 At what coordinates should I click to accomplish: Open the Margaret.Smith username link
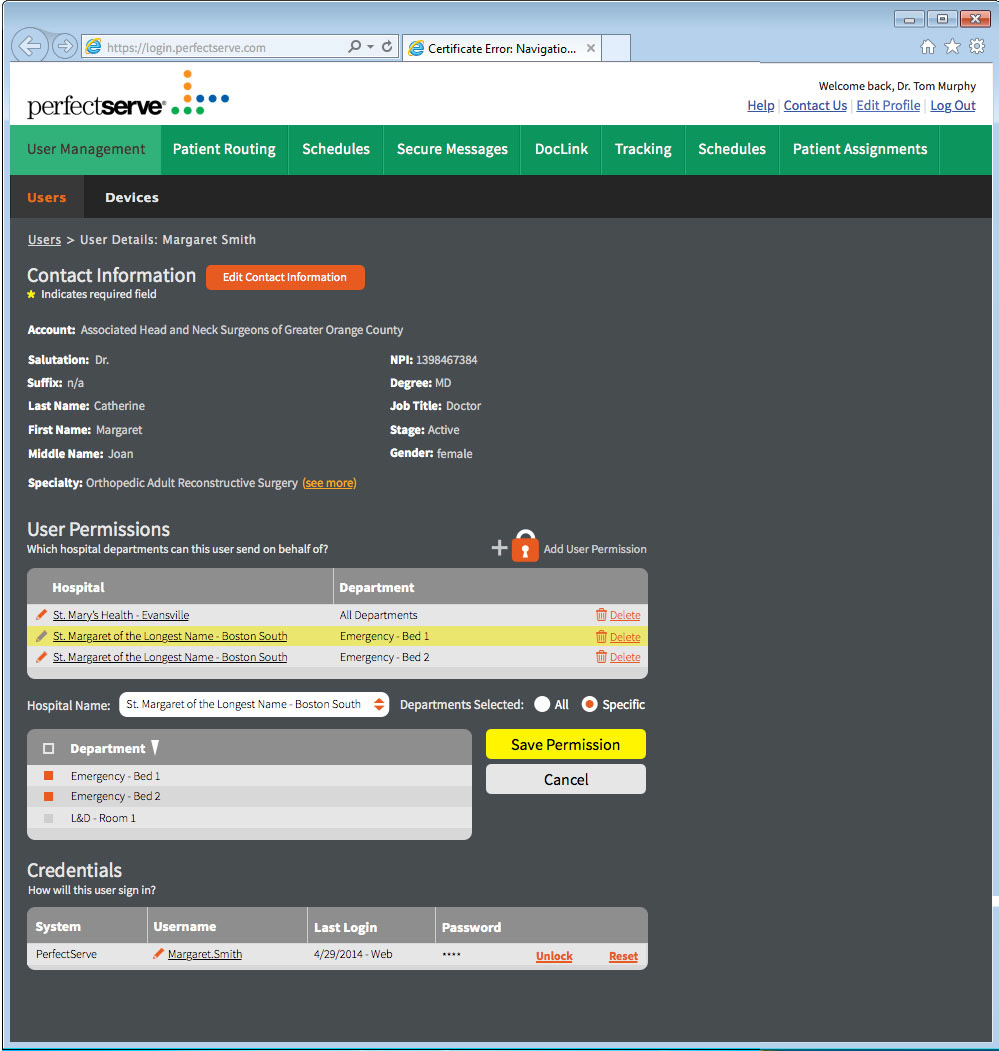tap(204, 954)
